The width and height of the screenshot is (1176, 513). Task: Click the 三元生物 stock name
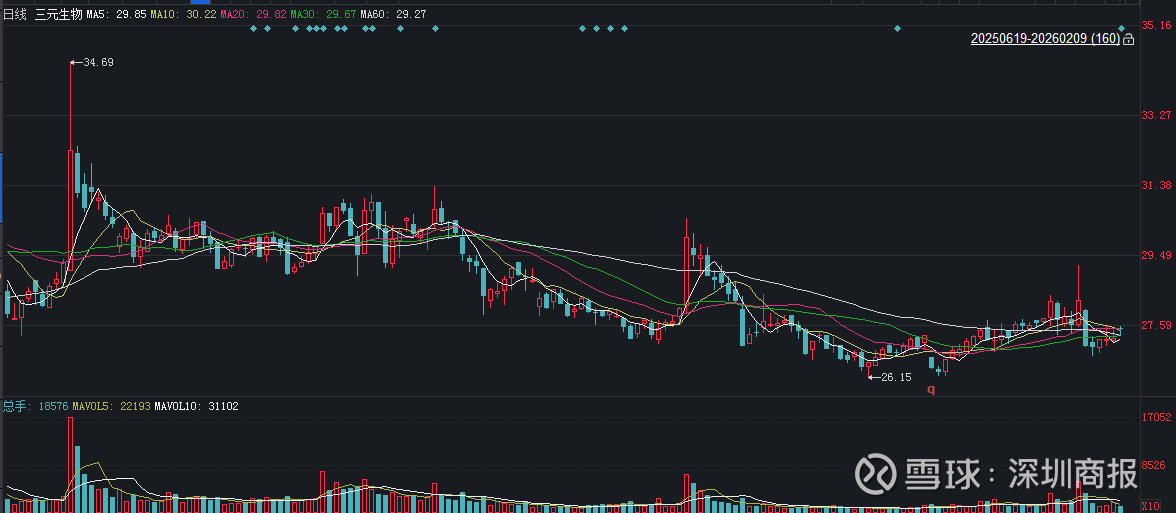[58, 15]
